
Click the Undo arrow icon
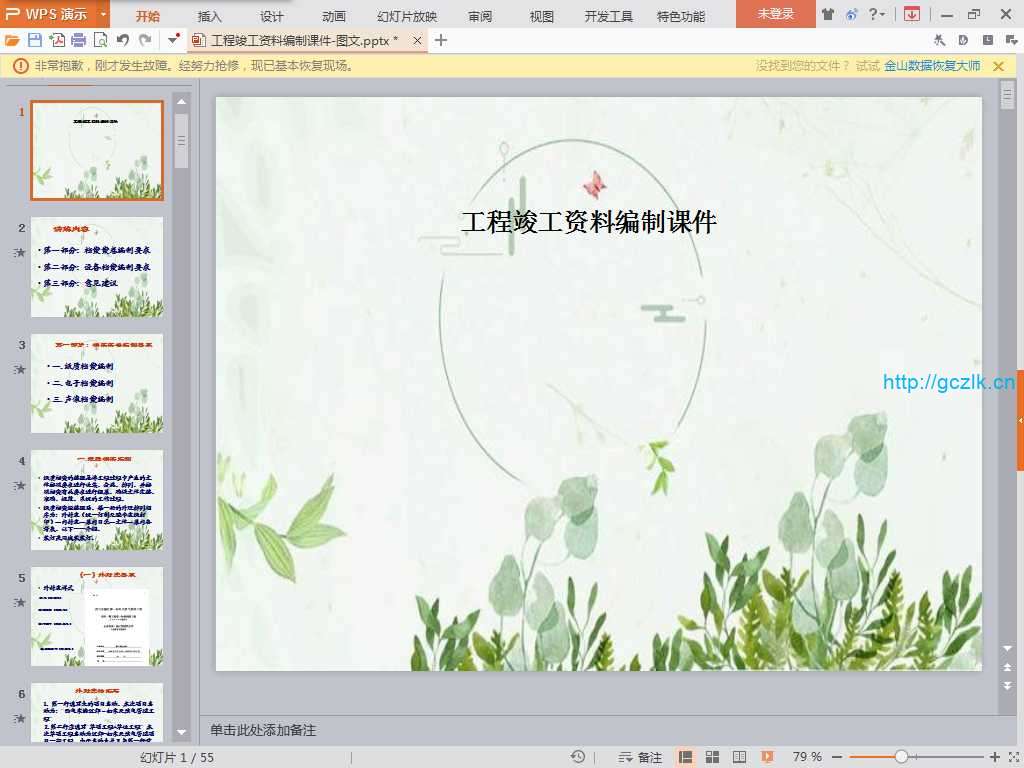point(122,40)
